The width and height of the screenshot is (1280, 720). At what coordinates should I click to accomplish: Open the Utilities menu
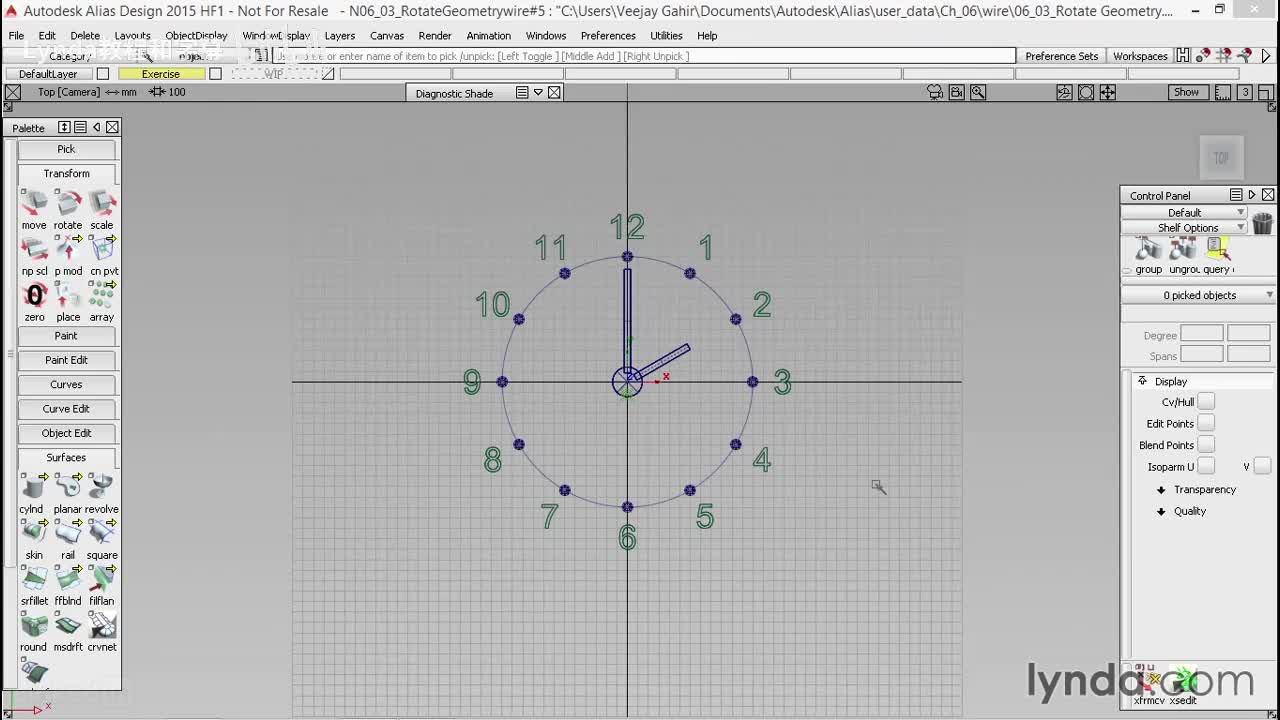666,36
